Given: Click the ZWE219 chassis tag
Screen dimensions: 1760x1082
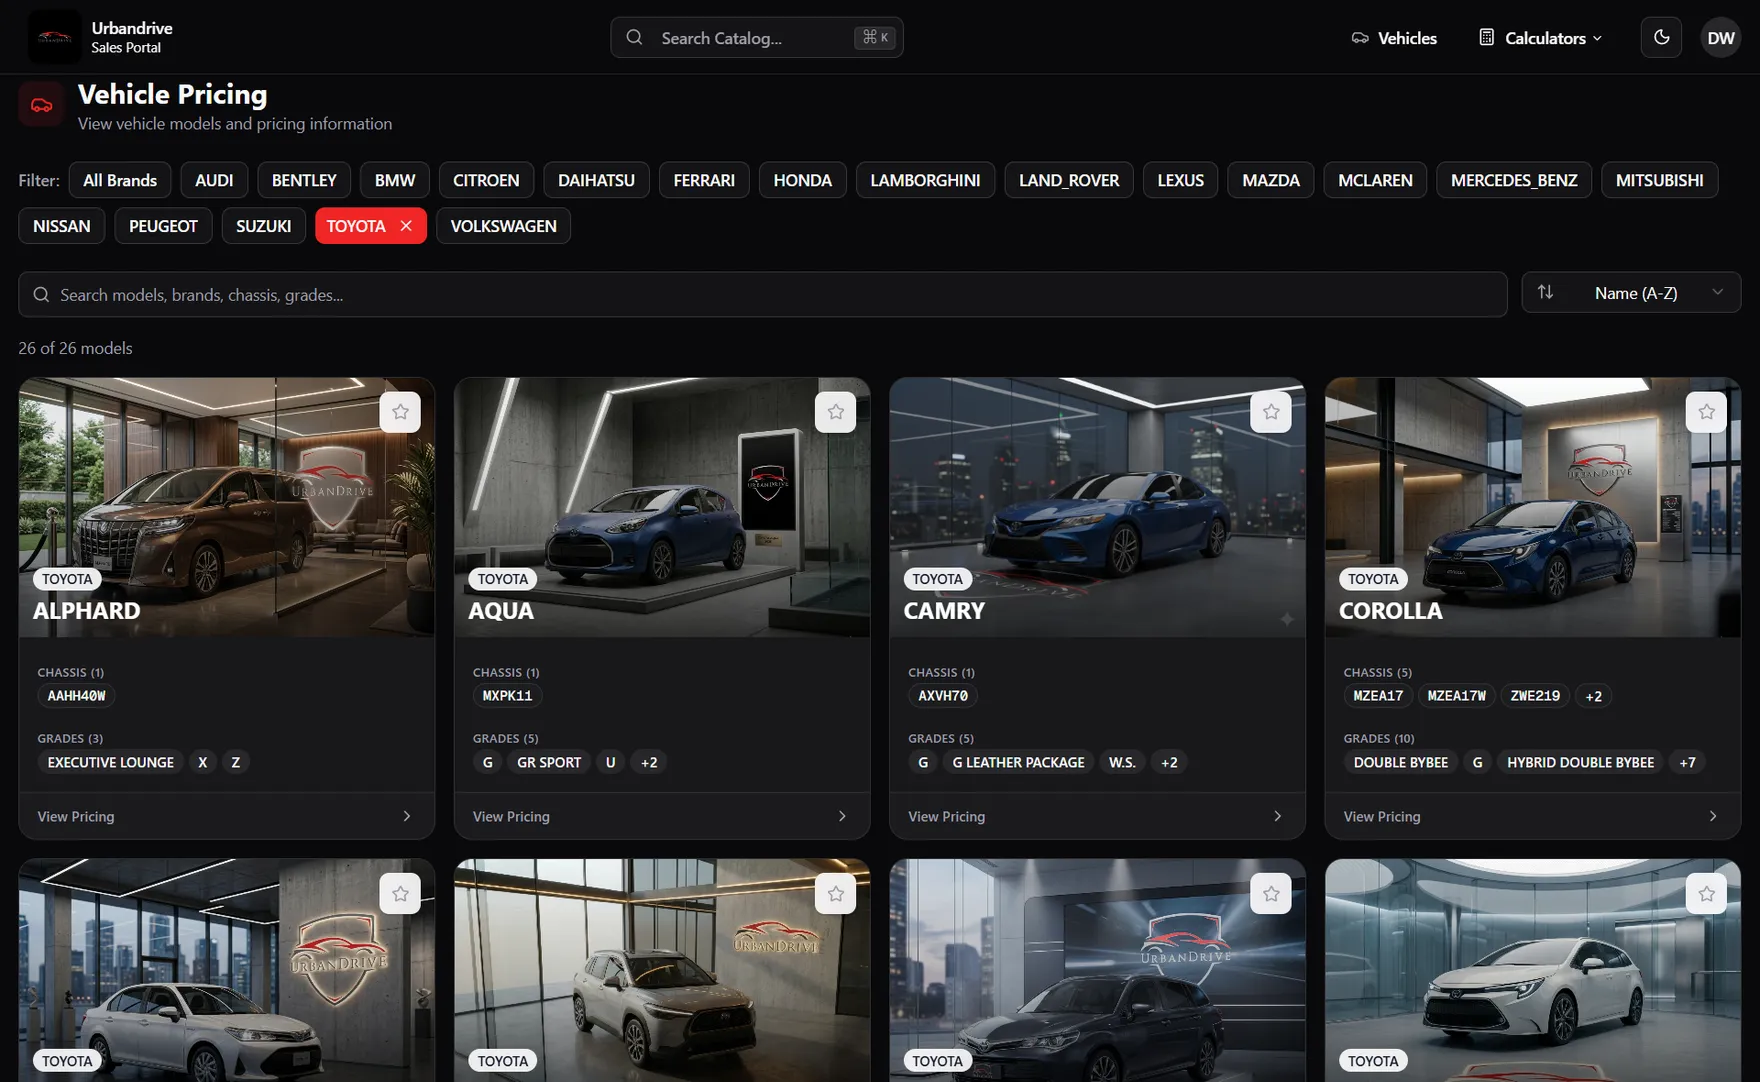Looking at the screenshot, I should pyautogui.click(x=1535, y=696).
